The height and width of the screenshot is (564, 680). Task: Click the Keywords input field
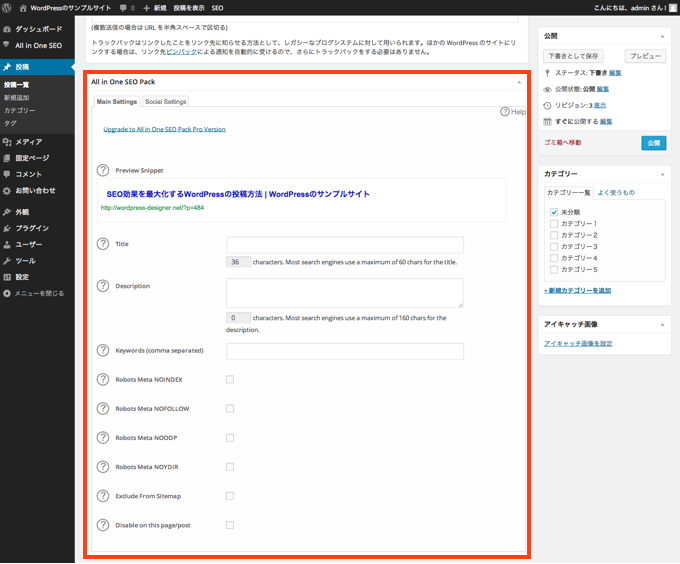345,351
